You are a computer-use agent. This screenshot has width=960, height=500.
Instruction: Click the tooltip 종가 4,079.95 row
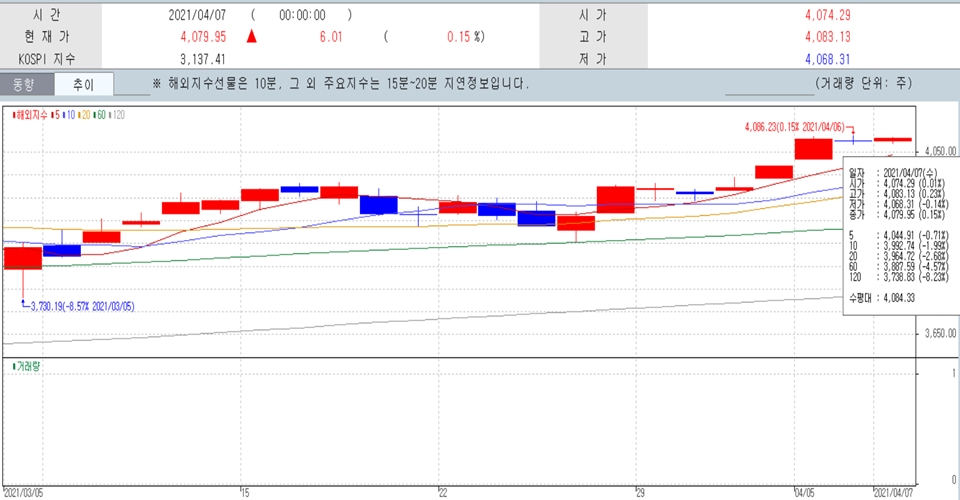tap(897, 215)
